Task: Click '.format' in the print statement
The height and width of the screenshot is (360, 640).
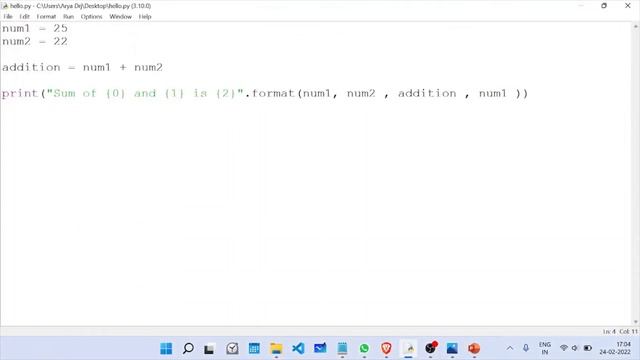Action: click(270, 93)
